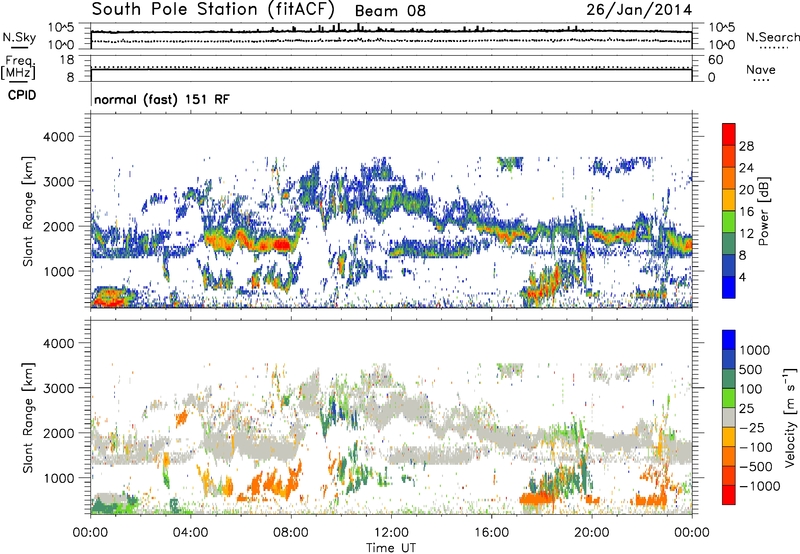800x554 pixels.
Task: Click the 26/Jan/2014 date text
Action: [639, 10]
